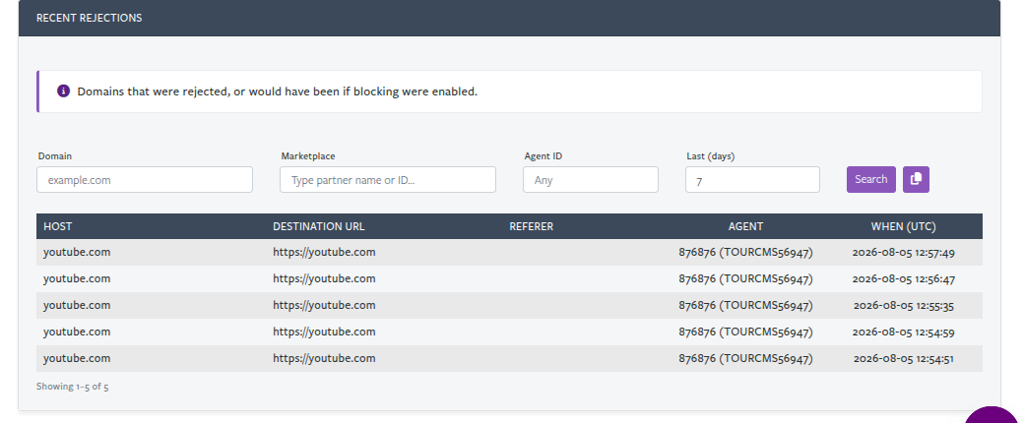Viewport: 1024px width, 423px height.
Task: Click the timestamp 2026-08-05 12:56:47
Action: (x=904, y=279)
